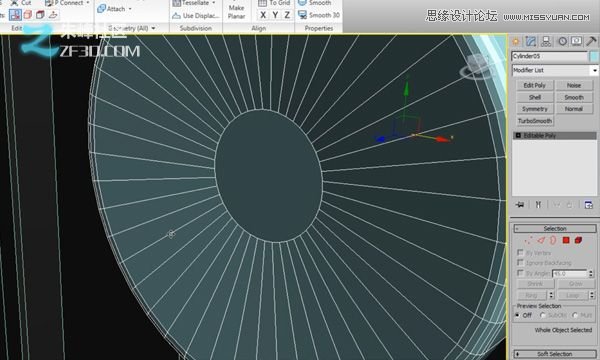The width and height of the screenshot is (600, 360).
Task: Click the Smooth modifier button
Action: tap(574, 97)
